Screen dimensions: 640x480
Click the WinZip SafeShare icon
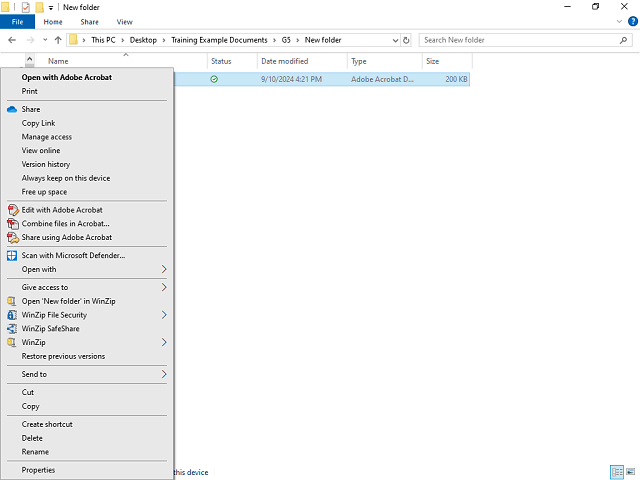12,328
